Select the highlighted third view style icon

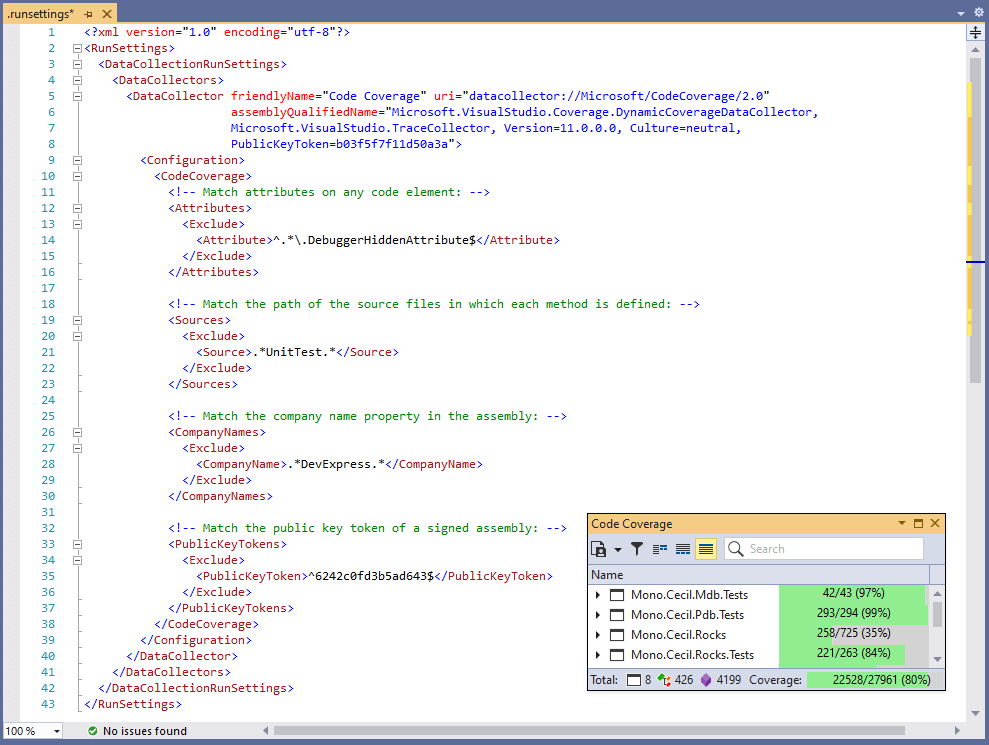(x=704, y=548)
